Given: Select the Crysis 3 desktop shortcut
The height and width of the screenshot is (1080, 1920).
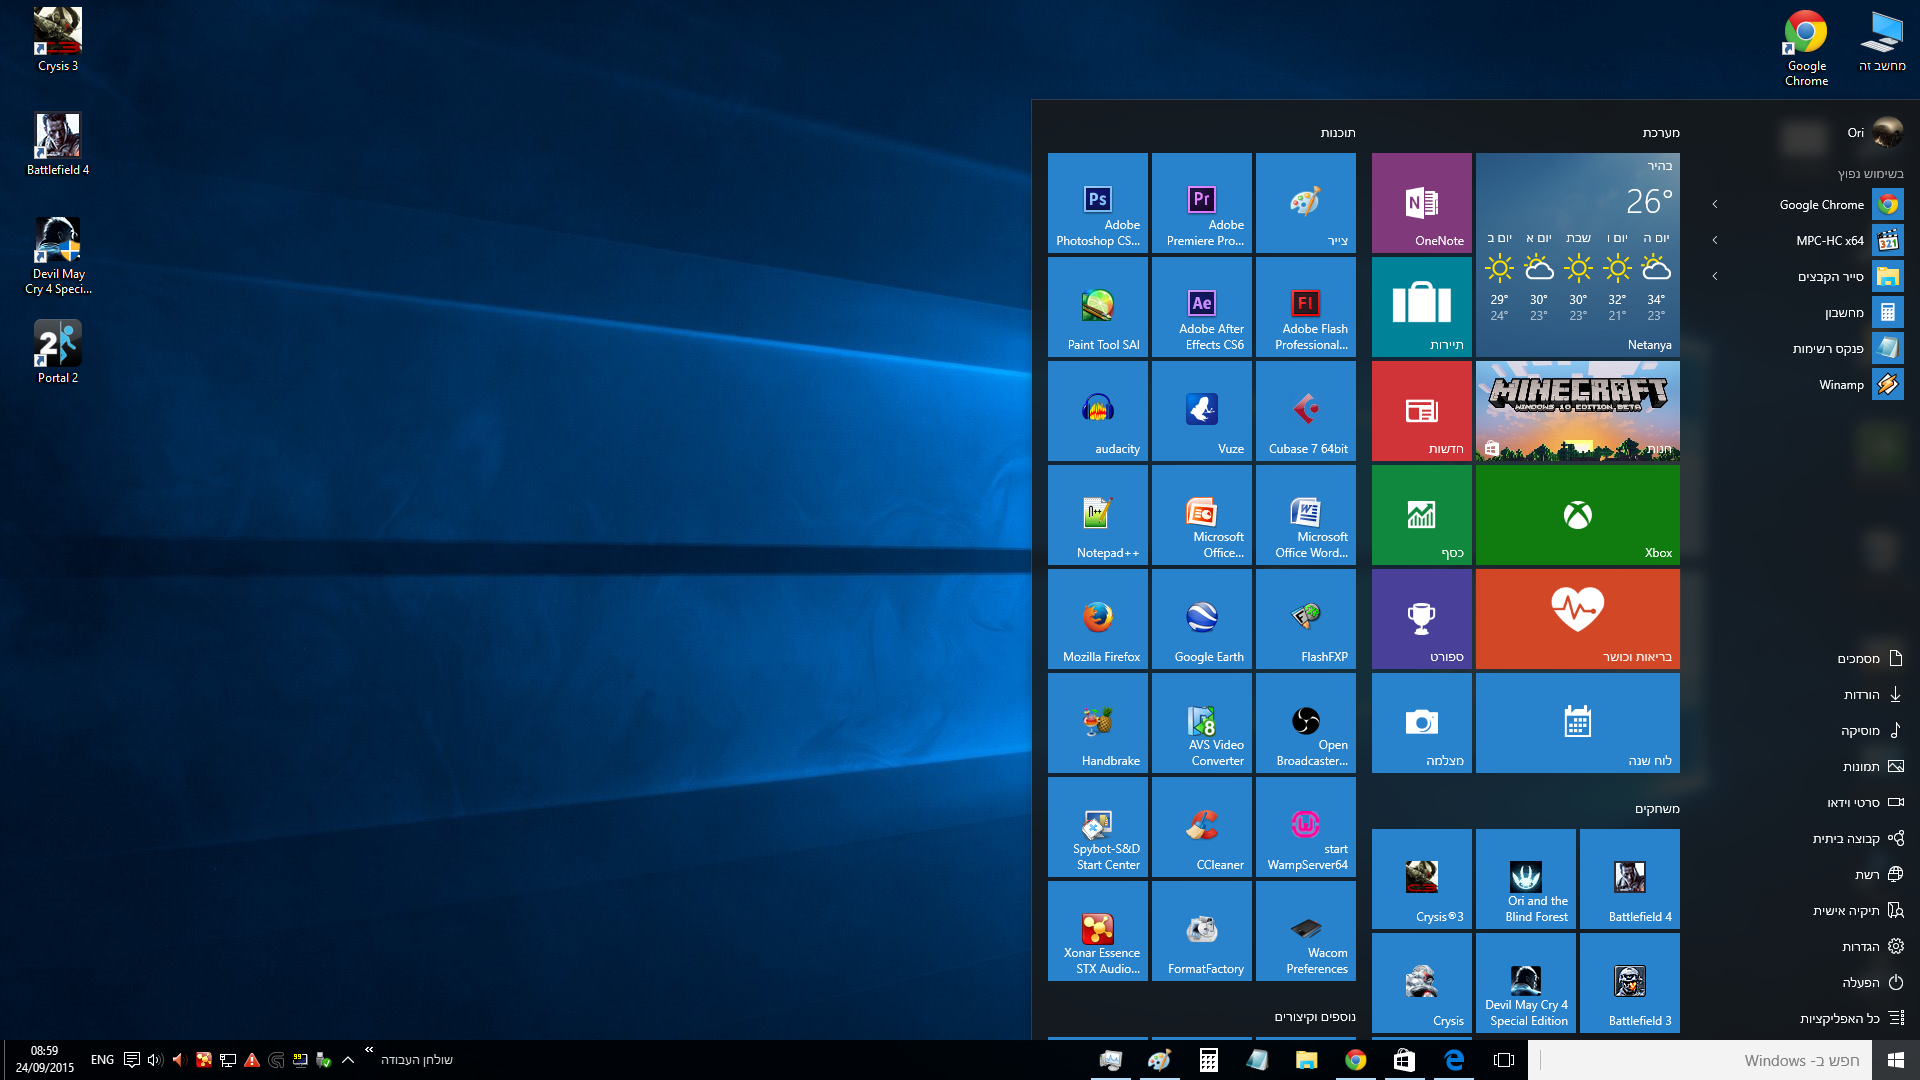Looking at the screenshot, I should click(58, 39).
